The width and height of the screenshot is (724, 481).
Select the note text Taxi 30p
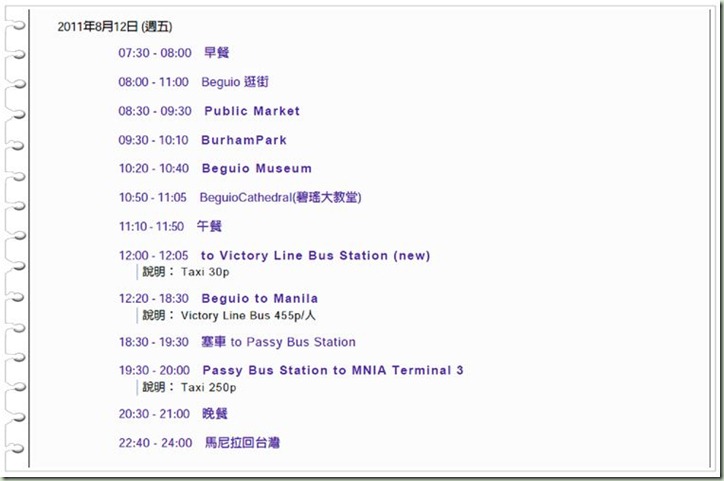click(205, 272)
